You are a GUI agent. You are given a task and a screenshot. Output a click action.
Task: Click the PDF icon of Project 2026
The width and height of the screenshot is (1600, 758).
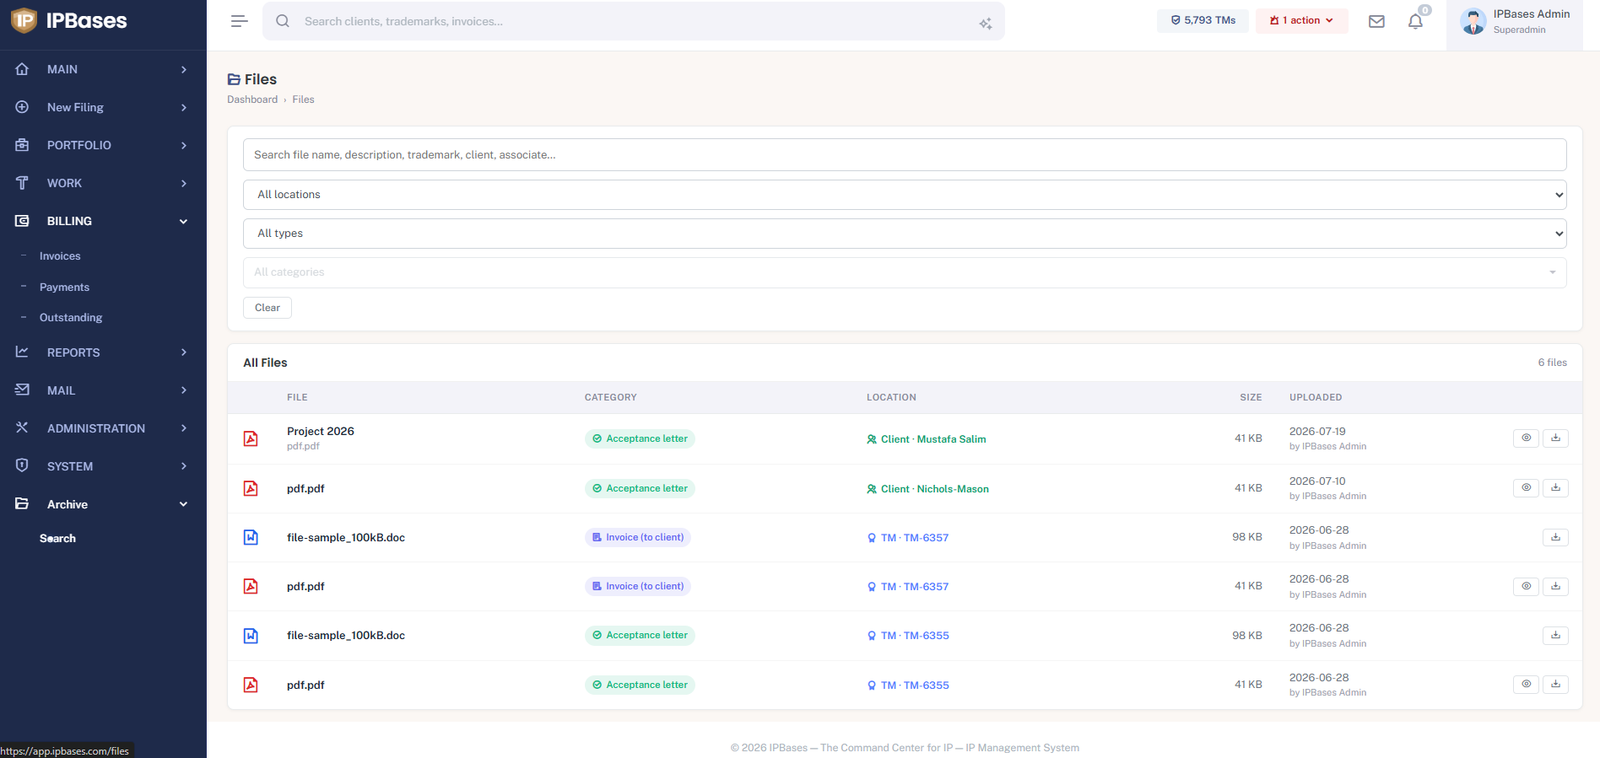(251, 439)
